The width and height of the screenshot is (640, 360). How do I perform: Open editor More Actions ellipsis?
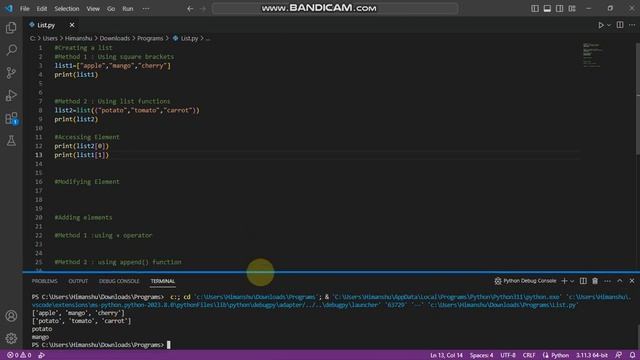pos(632,25)
